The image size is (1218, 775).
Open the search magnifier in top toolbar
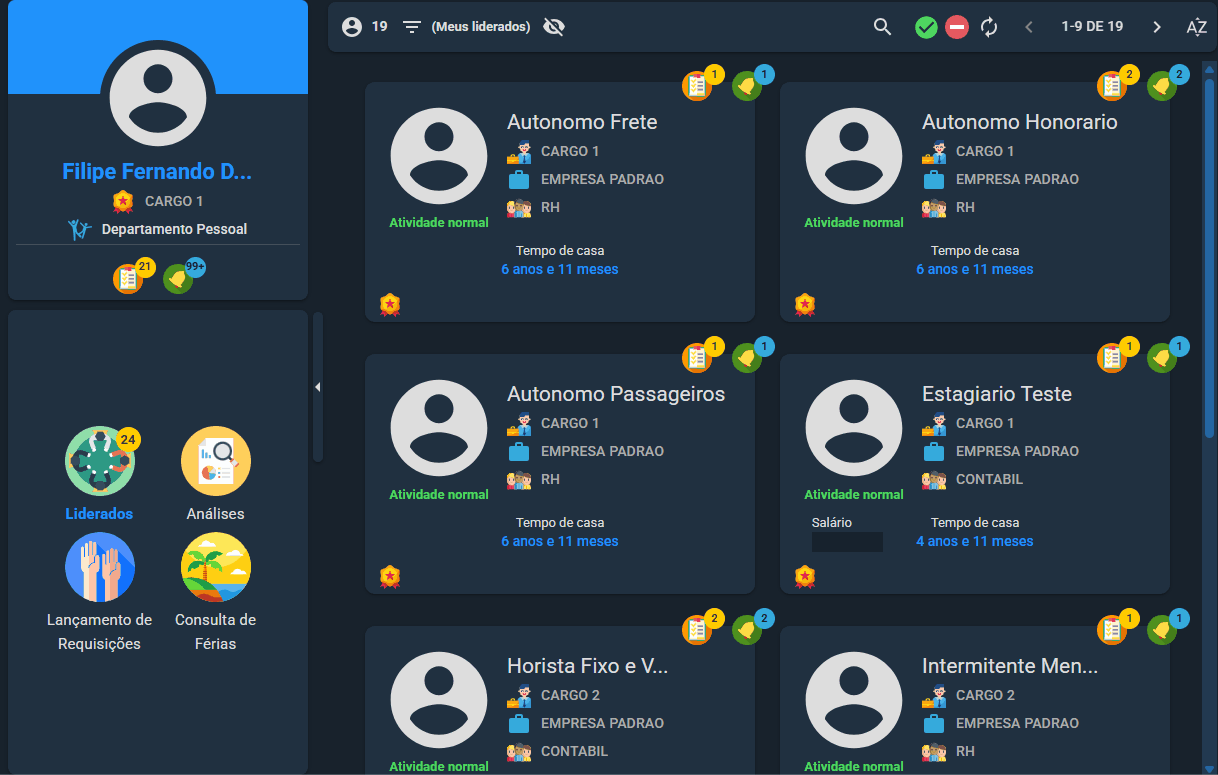(x=882, y=27)
